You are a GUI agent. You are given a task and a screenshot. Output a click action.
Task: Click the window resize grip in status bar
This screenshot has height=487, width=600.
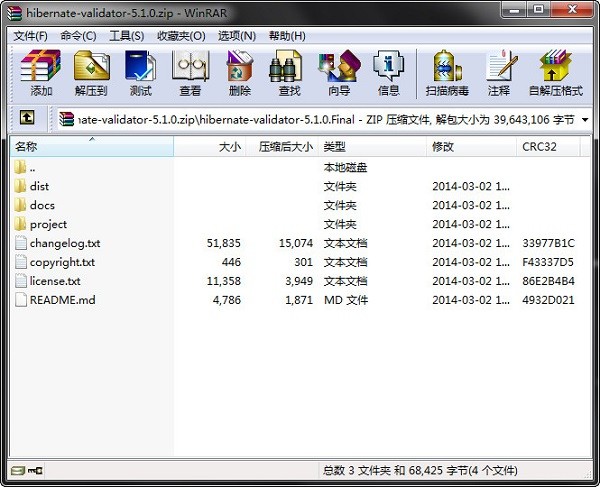coord(587,474)
